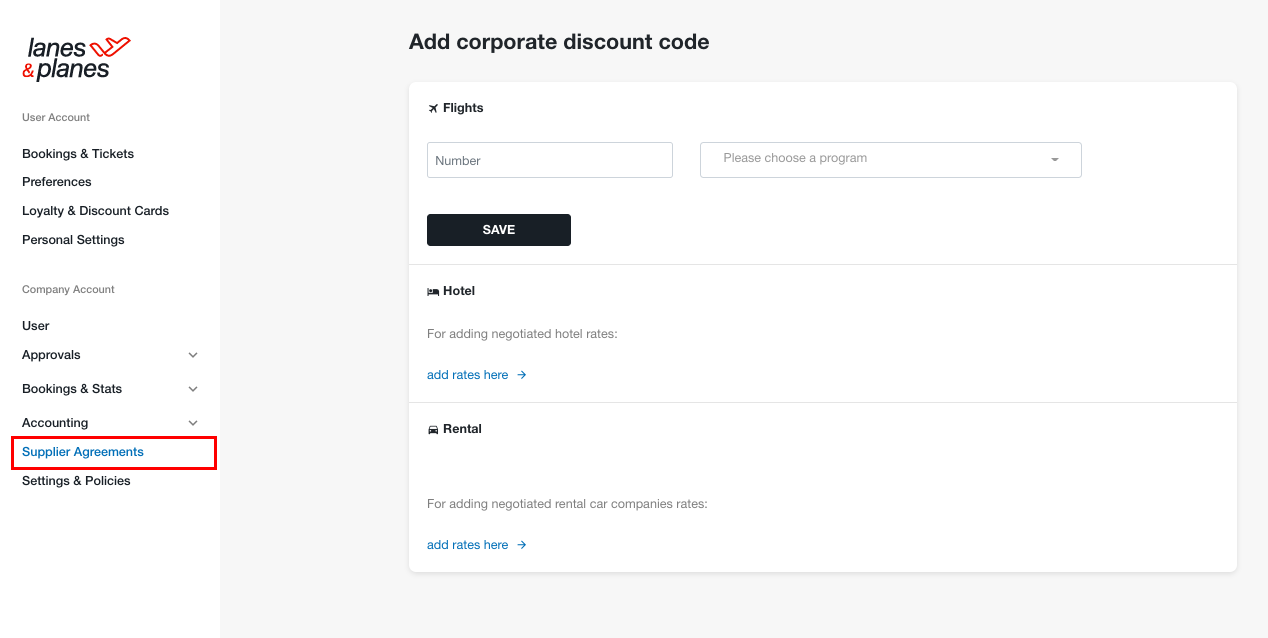Click the arrow after Hotel add rates here

[x=522, y=375]
